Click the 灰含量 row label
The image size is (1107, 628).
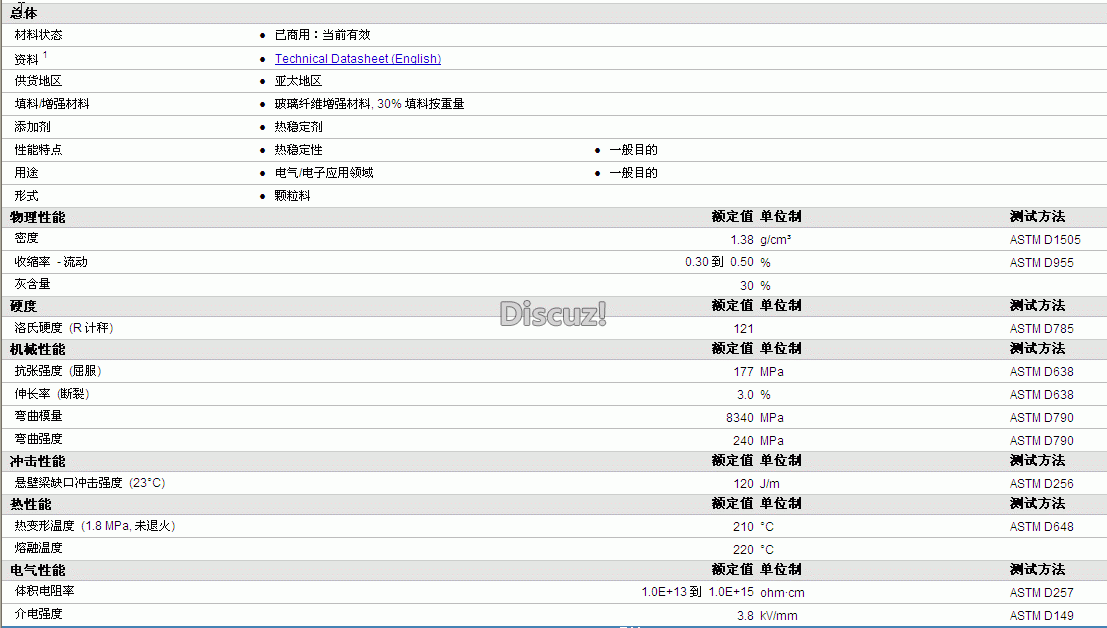click(x=32, y=284)
